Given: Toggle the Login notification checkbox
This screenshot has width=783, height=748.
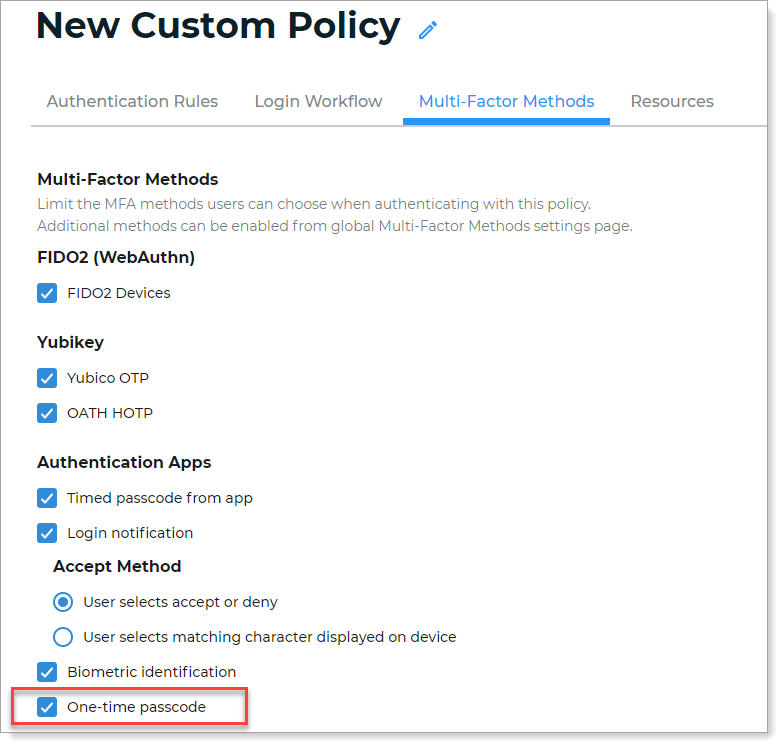Looking at the screenshot, I should (x=47, y=533).
